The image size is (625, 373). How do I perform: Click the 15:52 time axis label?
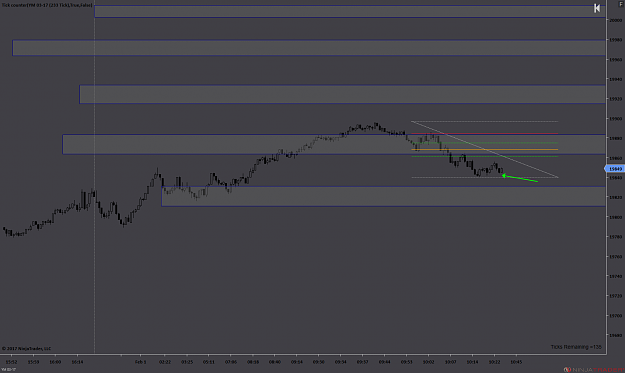11,362
